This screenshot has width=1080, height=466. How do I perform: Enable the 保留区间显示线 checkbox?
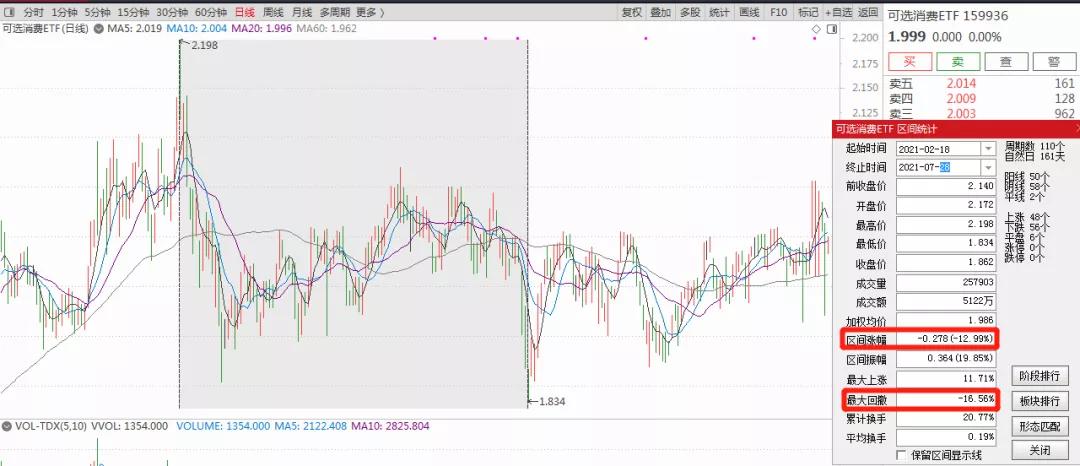point(902,455)
